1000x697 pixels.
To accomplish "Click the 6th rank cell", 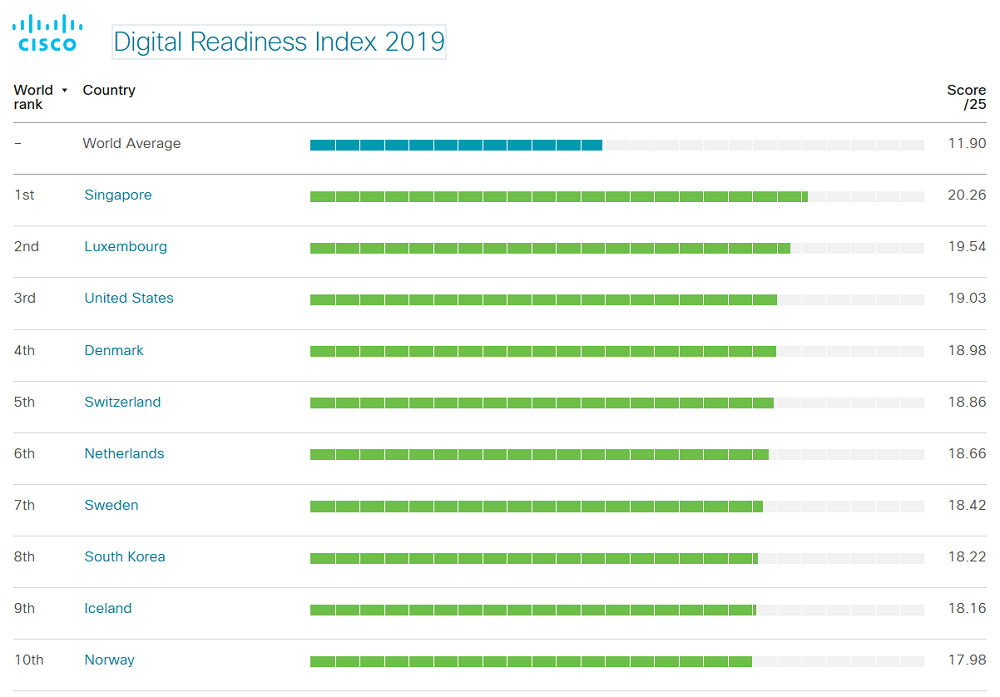I will pos(24,454).
